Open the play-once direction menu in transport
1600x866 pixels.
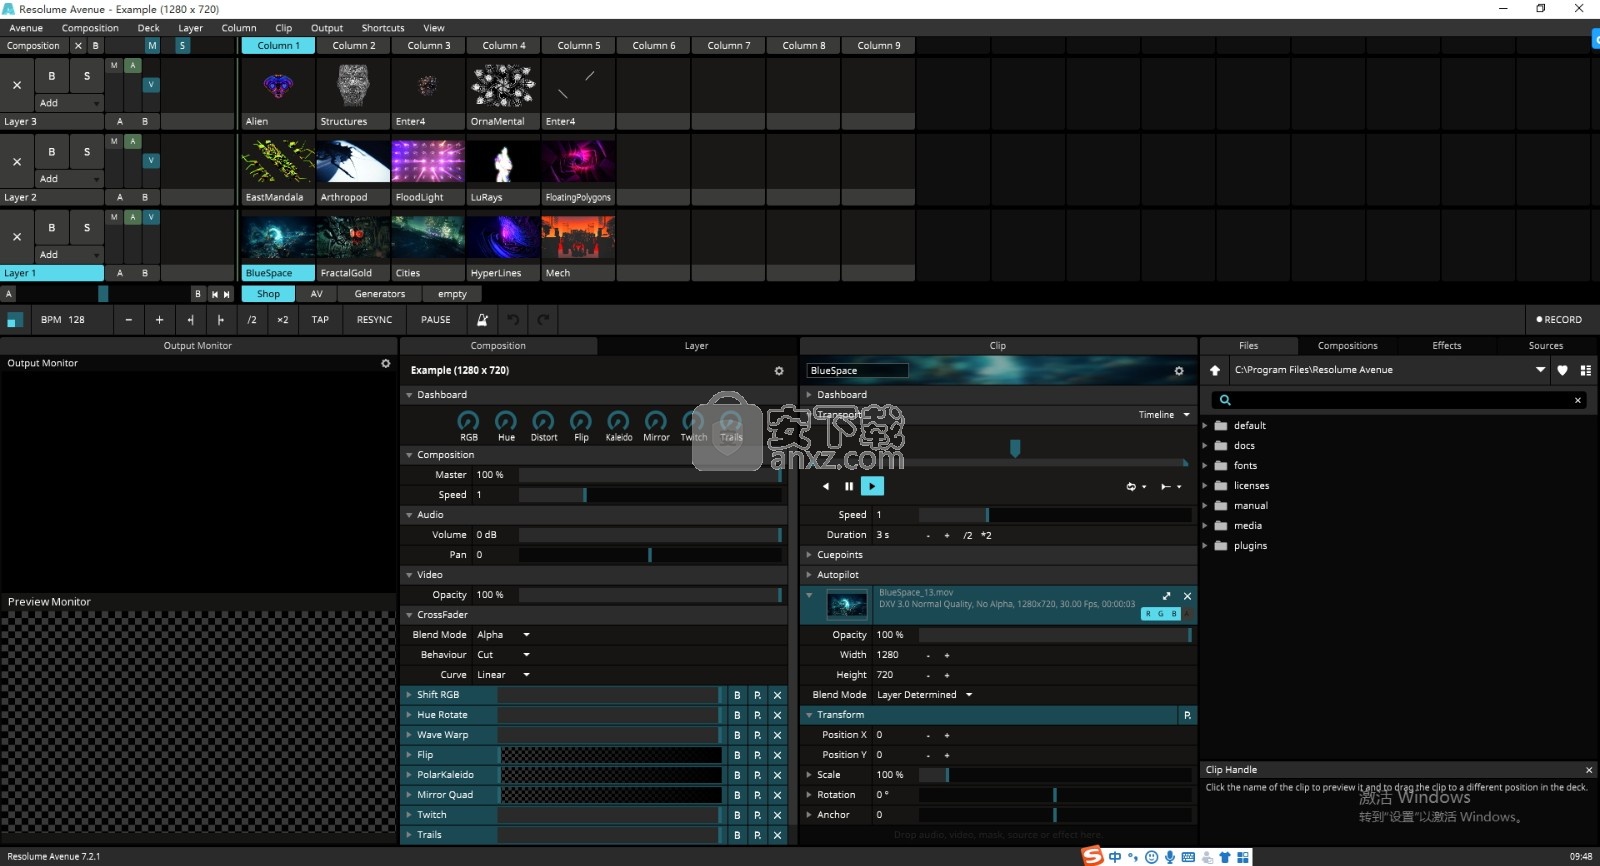click(1170, 487)
